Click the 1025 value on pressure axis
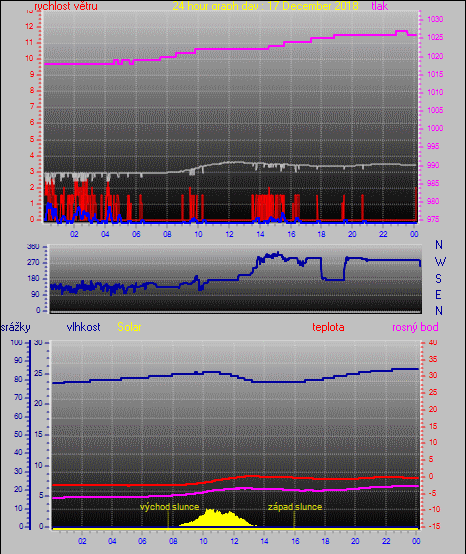The width and height of the screenshot is (466, 554). tap(435, 37)
